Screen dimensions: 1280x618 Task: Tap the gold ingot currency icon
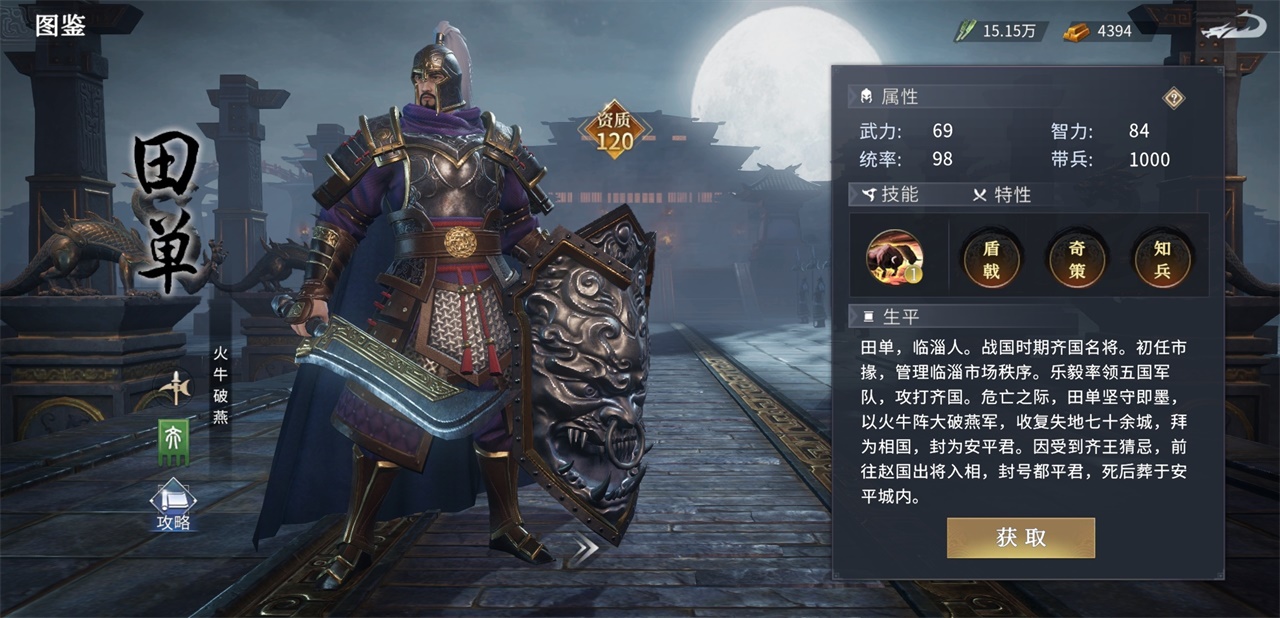point(1078,30)
